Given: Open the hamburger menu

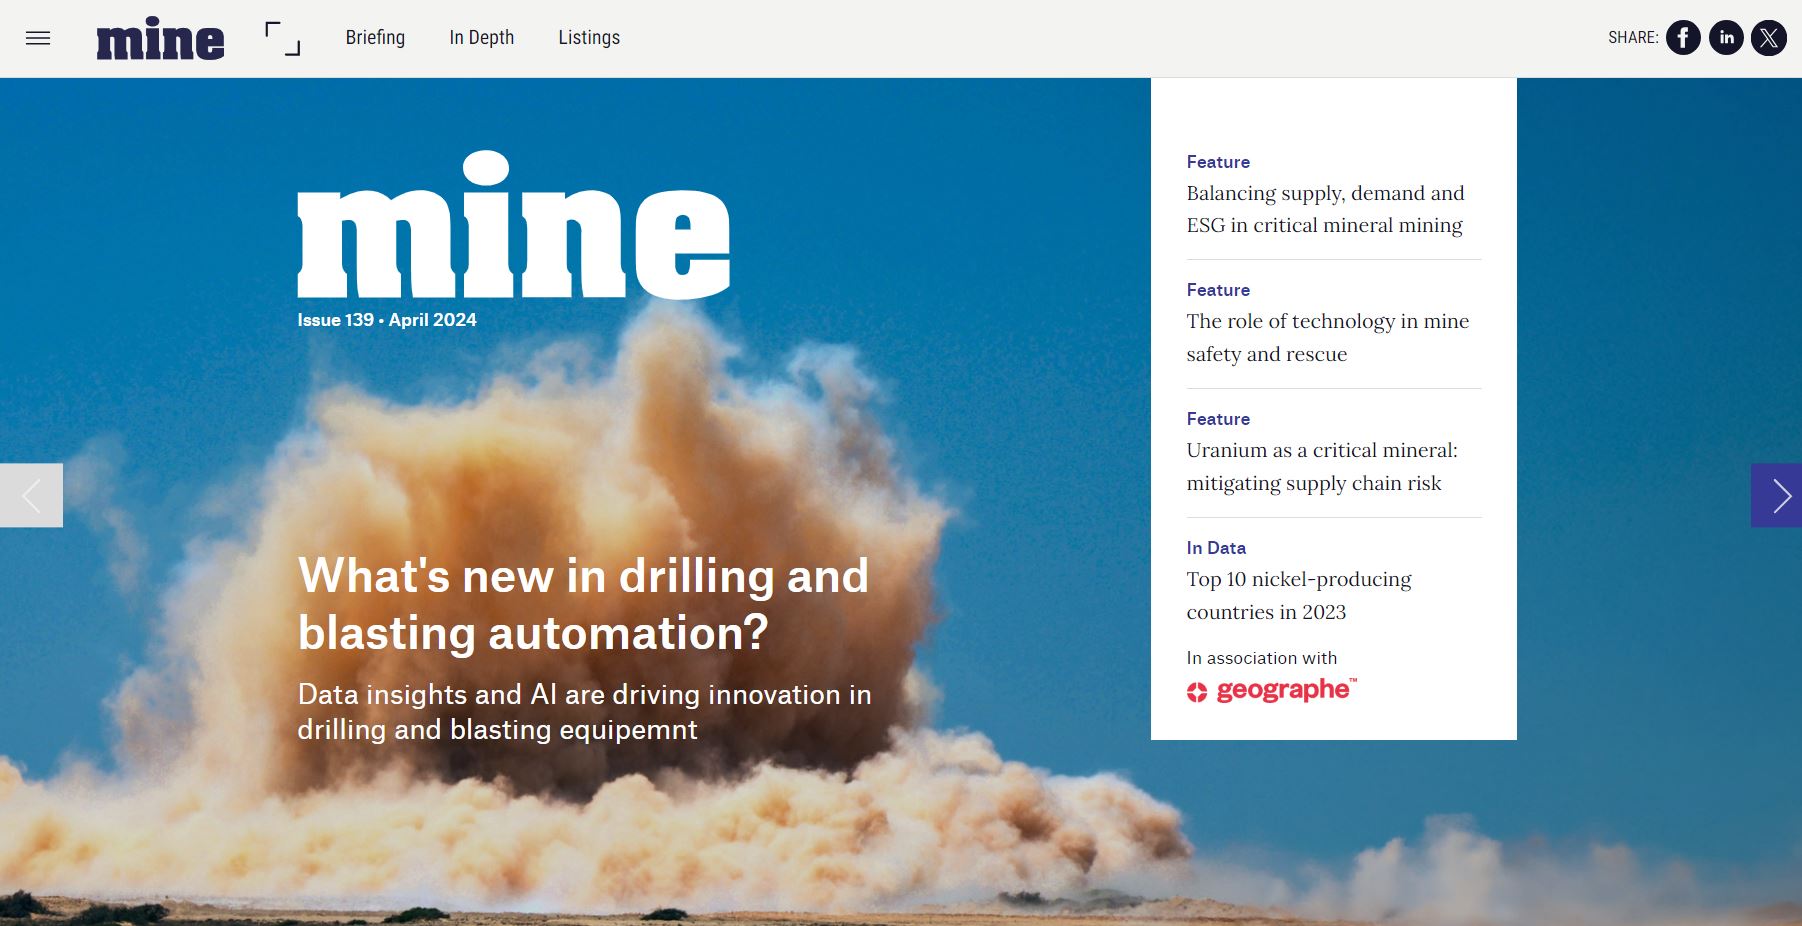Looking at the screenshot, I should 38,38.
